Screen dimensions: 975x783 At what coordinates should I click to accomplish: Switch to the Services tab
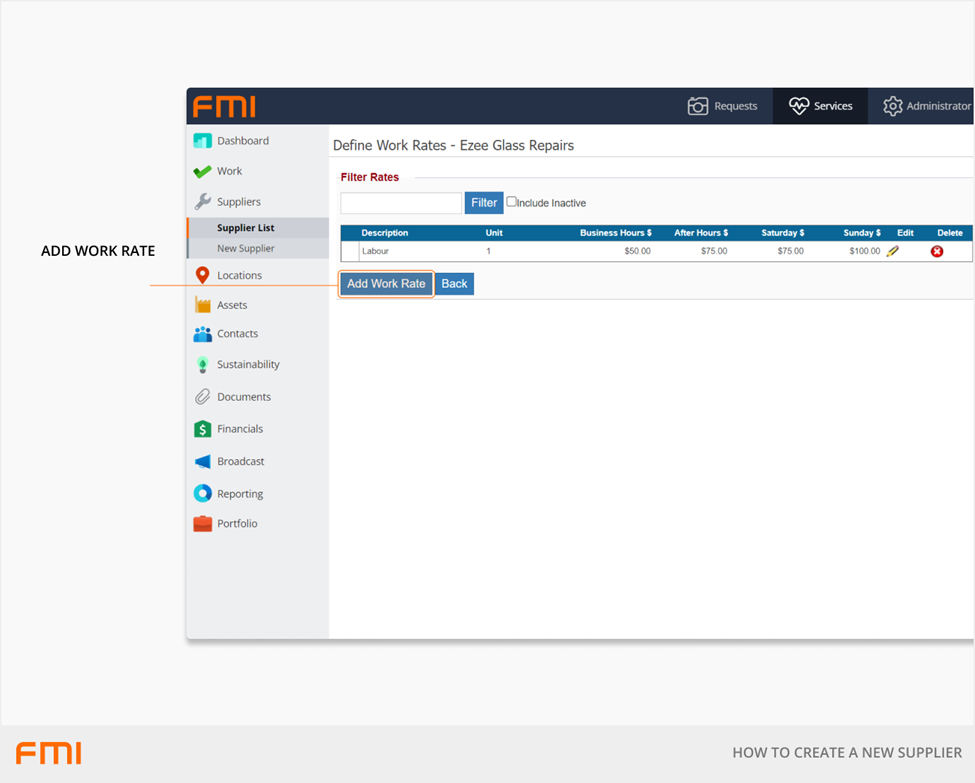pos(820,106)
